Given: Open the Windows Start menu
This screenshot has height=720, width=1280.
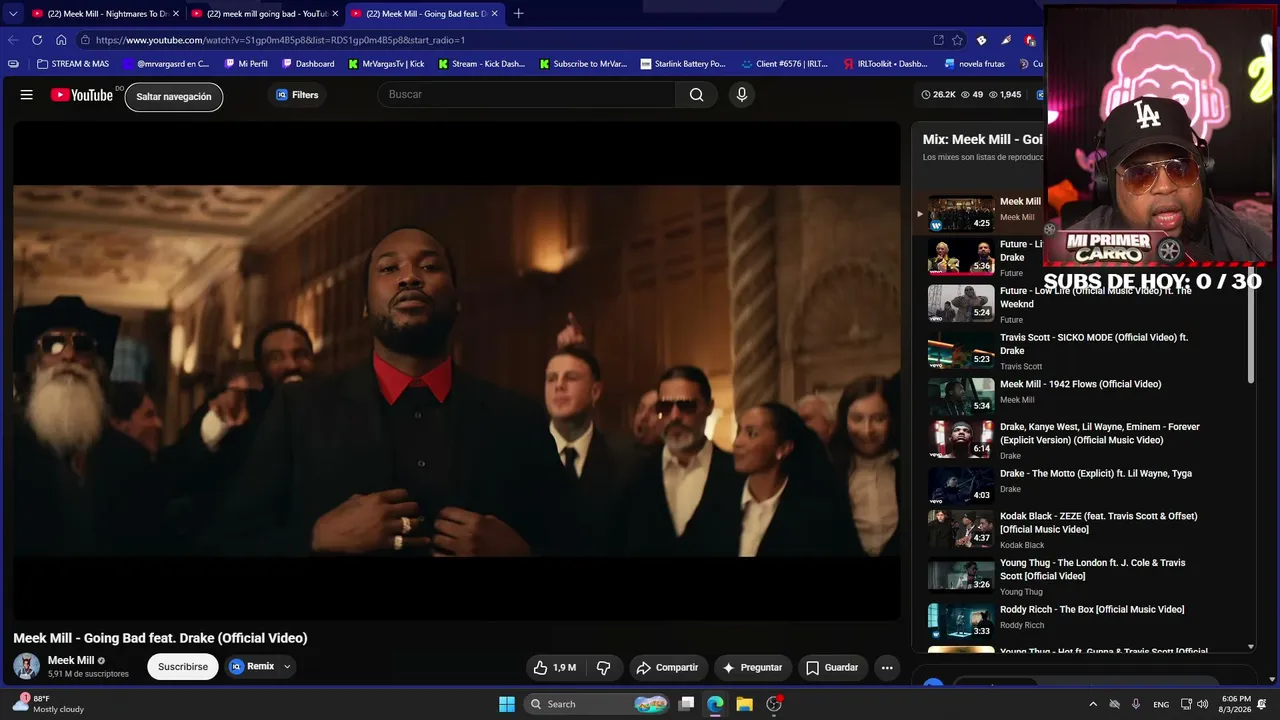Looking at the screenshot, I should 507,704.
